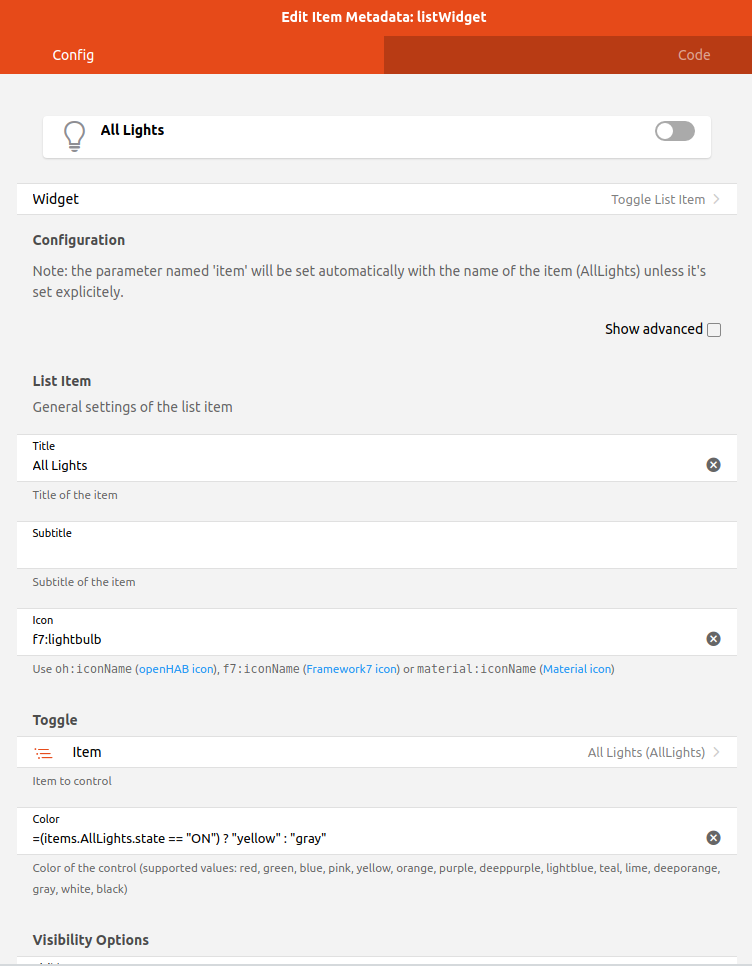
Task: Open the Toggle List Item widget selector
Action: click(657, 199)
